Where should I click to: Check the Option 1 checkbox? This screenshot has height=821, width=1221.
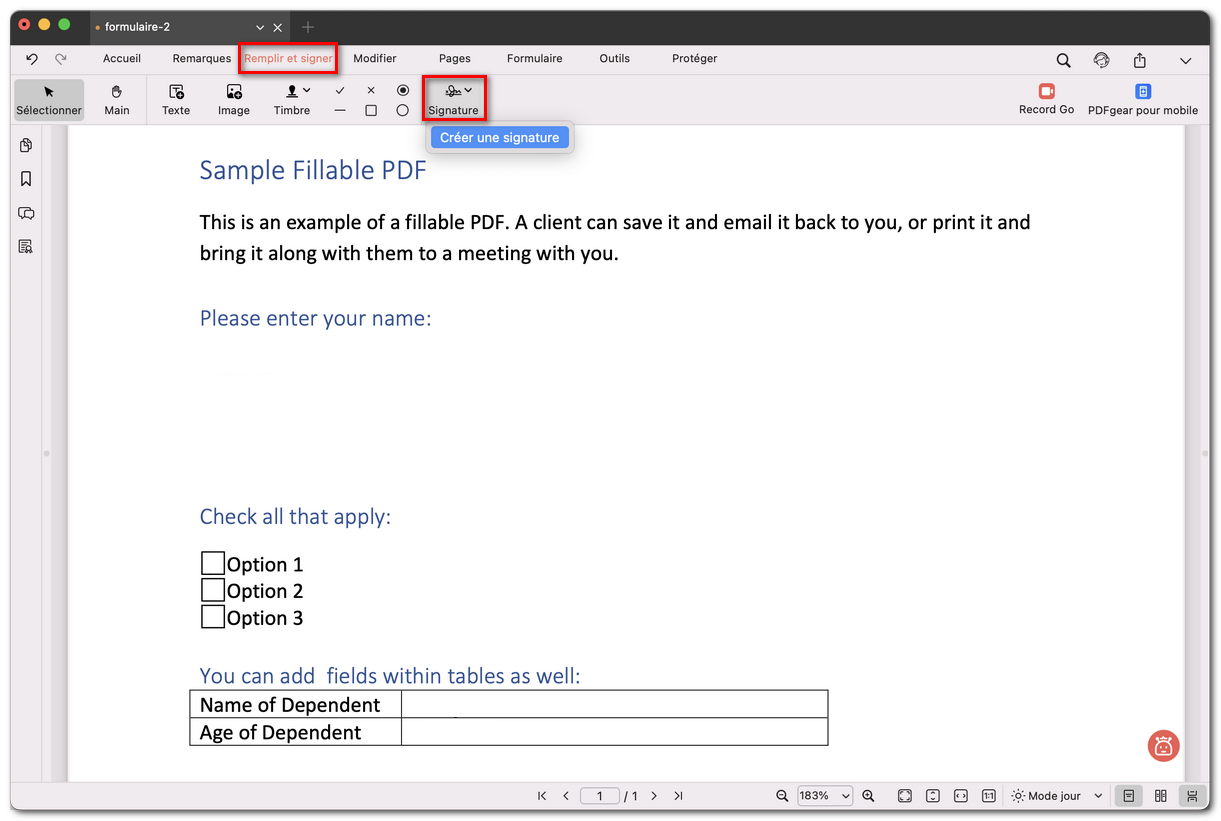[213, 563]
